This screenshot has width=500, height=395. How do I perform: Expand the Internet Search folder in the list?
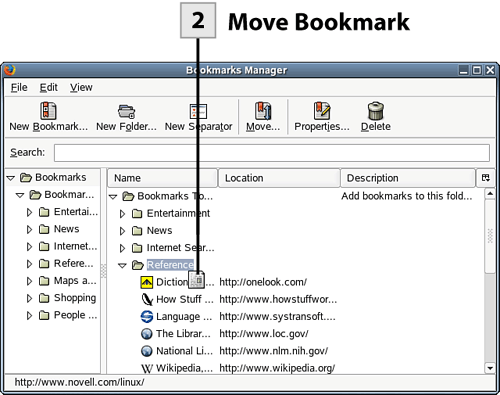pos(122,248)
